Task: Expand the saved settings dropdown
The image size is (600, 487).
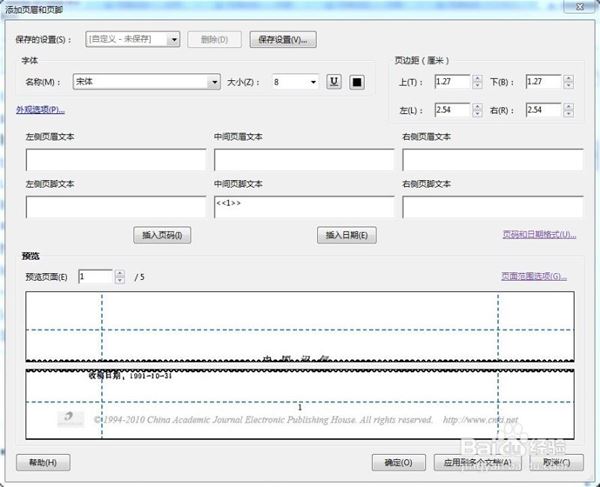Action: coord(173,40)
